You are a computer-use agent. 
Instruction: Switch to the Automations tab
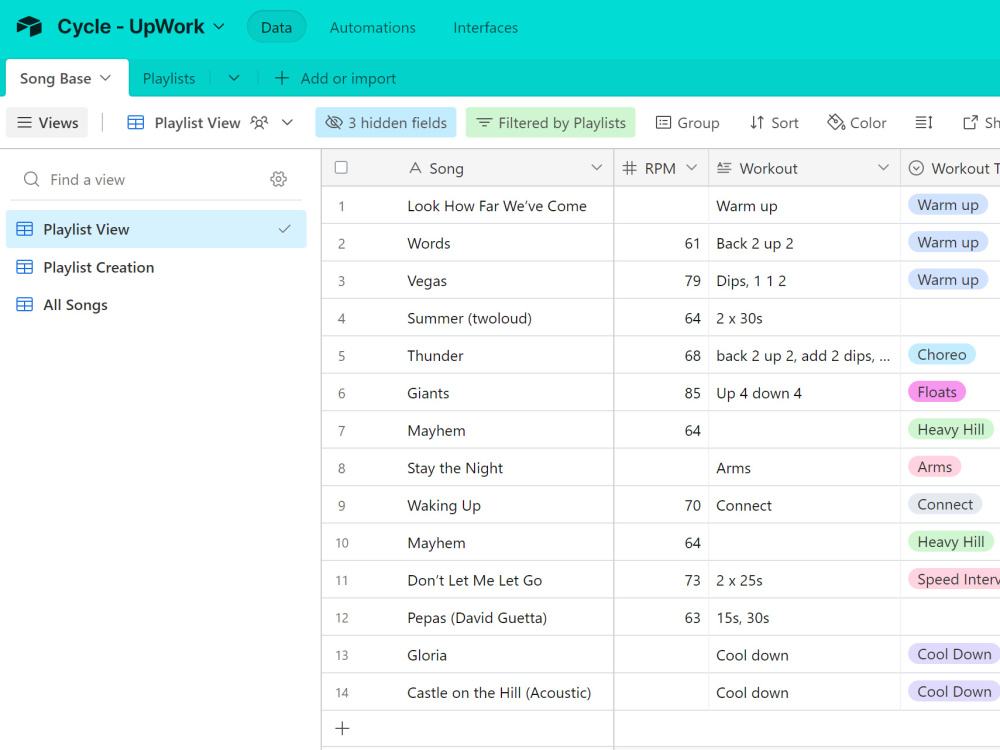coord(372,27)
